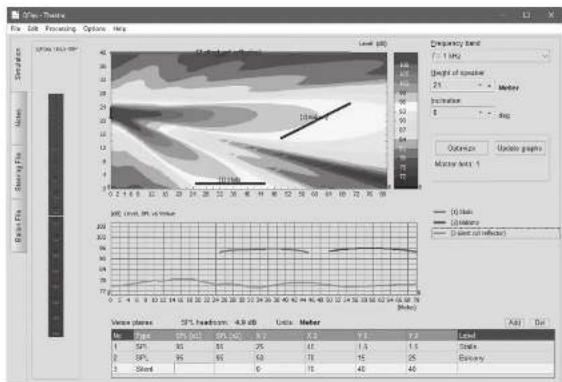Viewport: 562px width, 382px height.
Task: Select the X1 column header
Action: tap(279, 336)
